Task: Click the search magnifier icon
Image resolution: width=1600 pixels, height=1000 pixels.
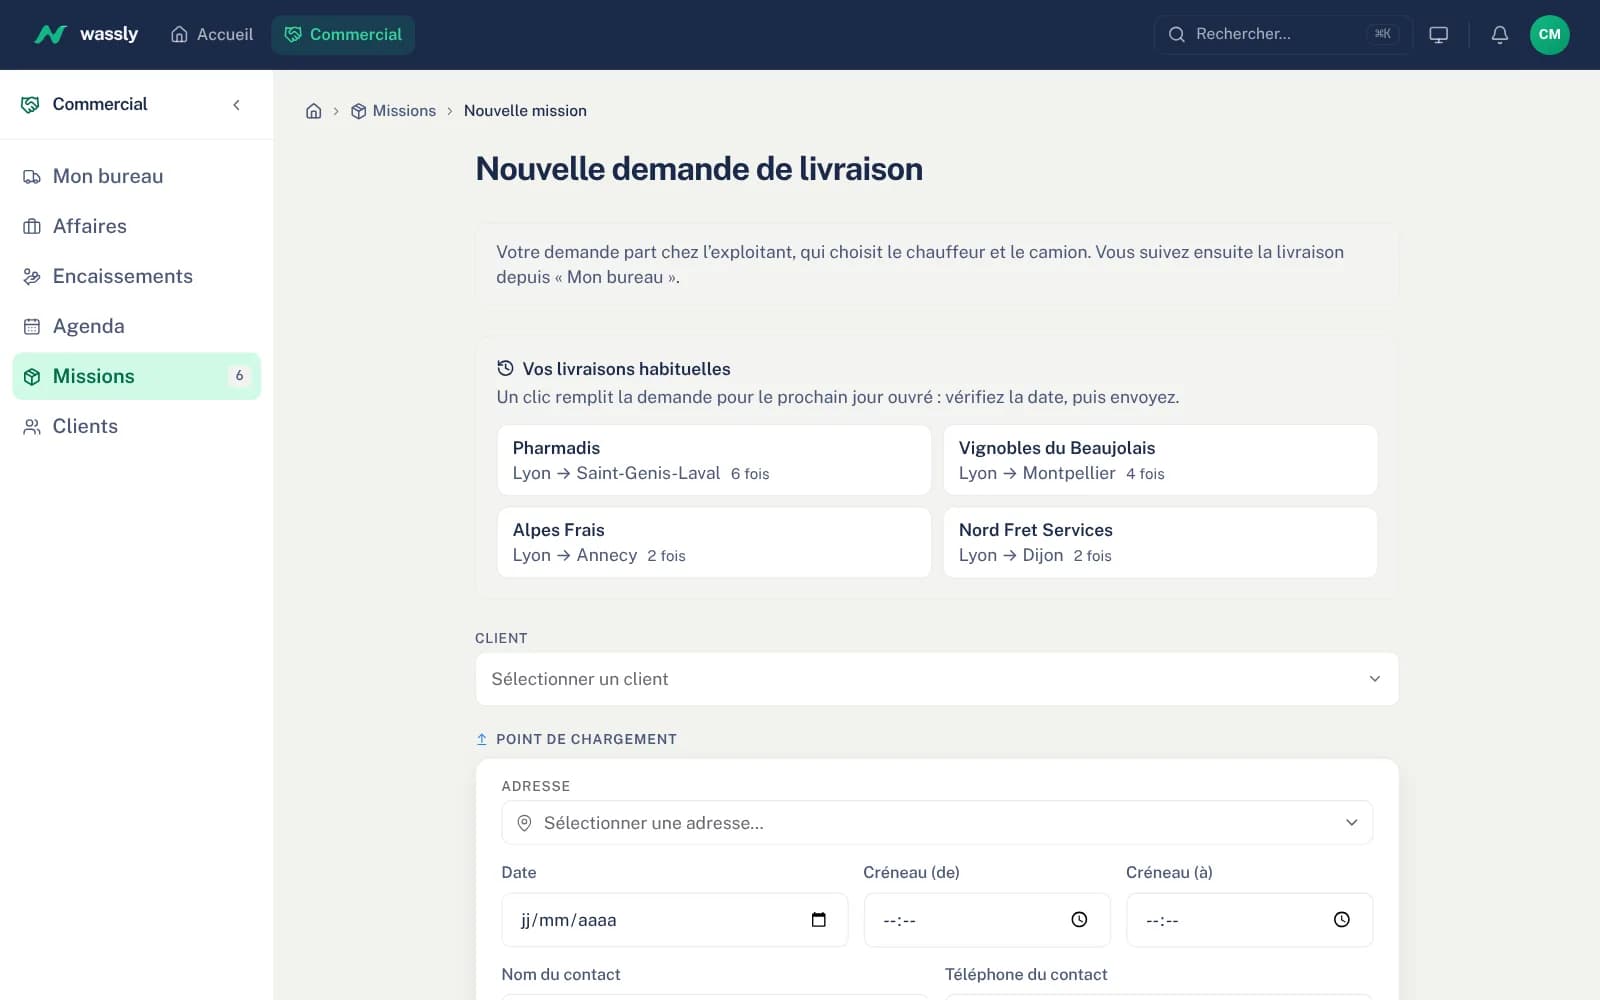Action: [1177, 35]
